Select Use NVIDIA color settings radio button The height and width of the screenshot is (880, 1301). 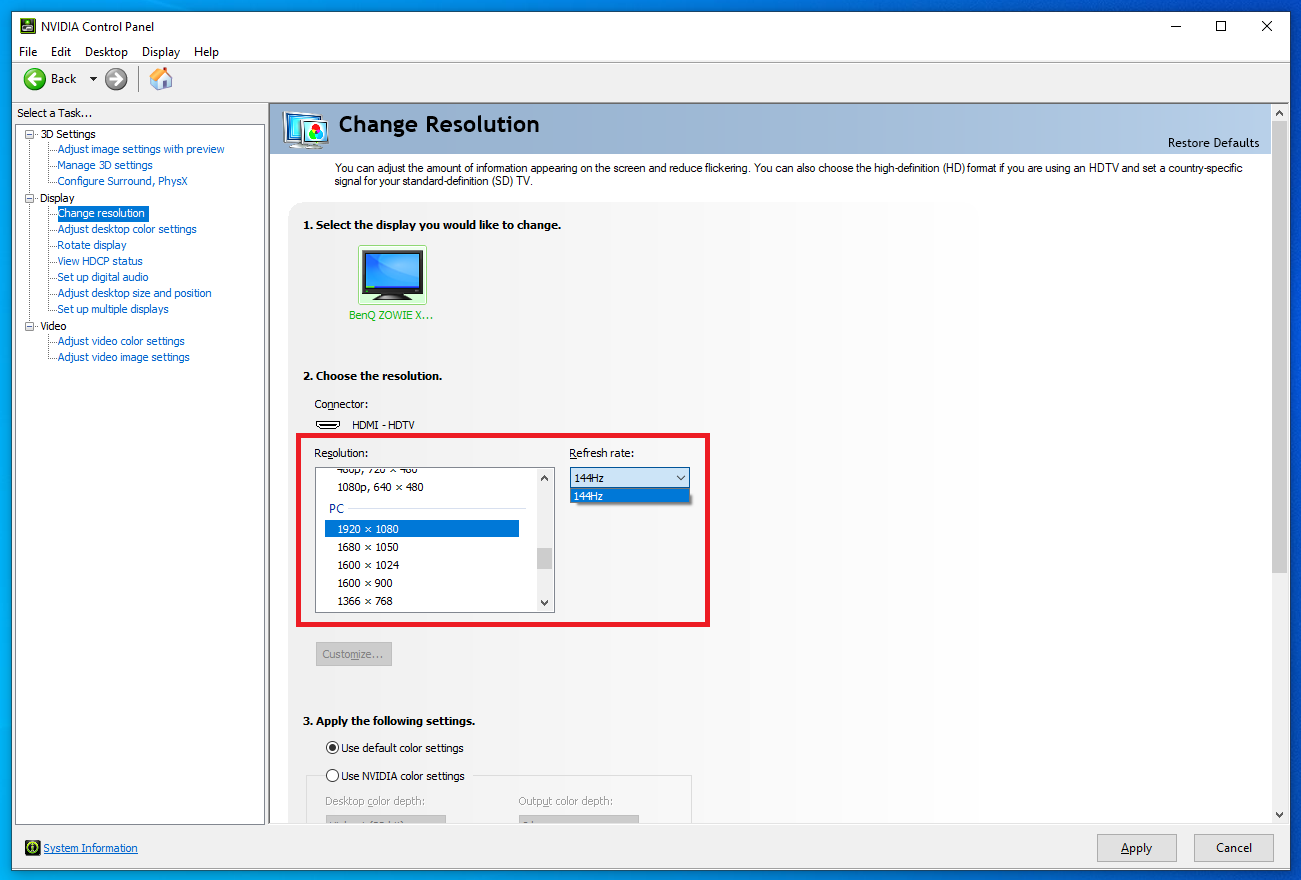pyautogui.click(x=333, y=776)
